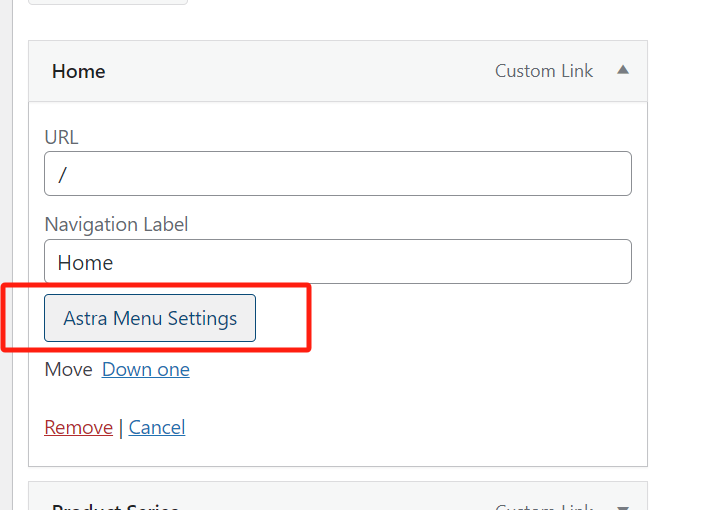Select the Product Series menu item title

click(x=115, y=505)
